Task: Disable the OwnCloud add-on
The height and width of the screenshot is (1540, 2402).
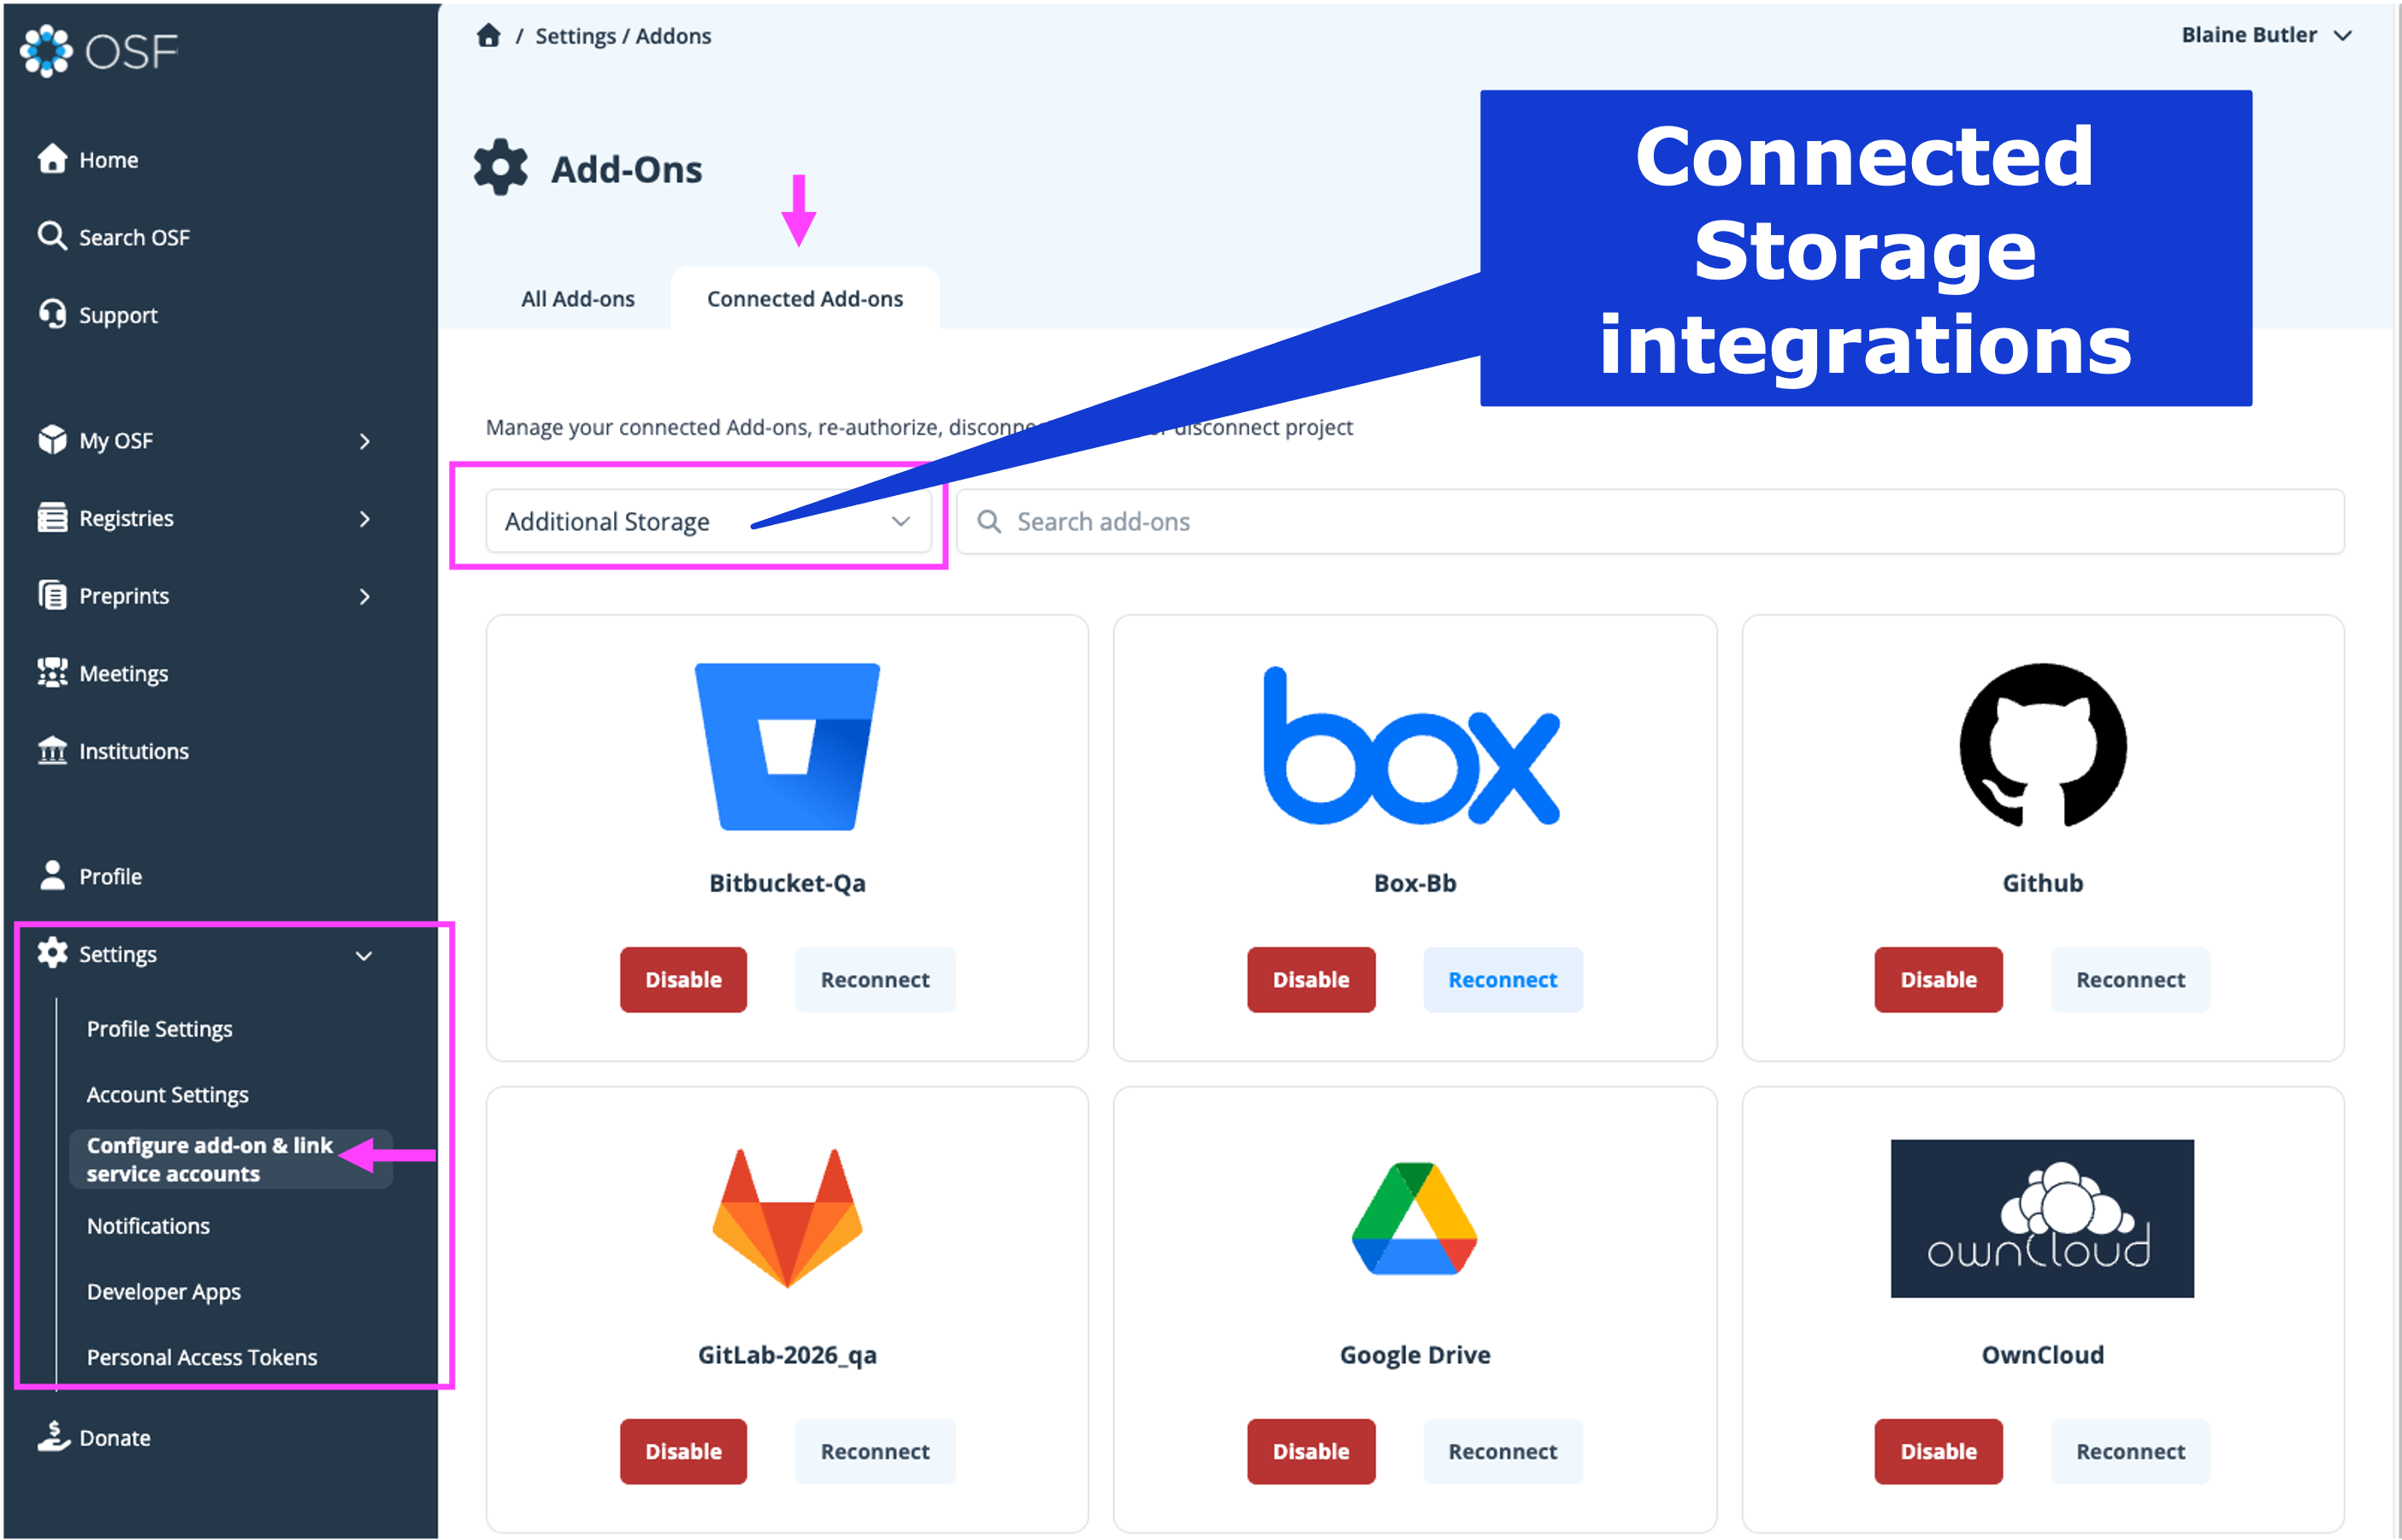Action: pyautogui.click(x=1938, y=1451)
